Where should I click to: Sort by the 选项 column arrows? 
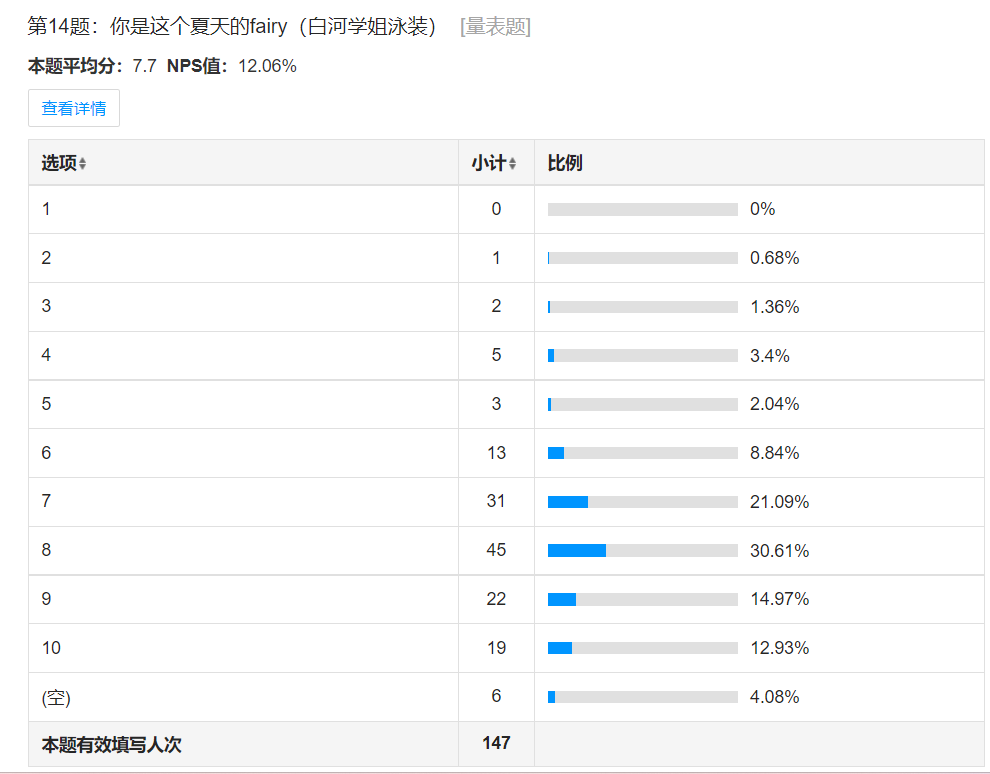[x=82, y=164]
